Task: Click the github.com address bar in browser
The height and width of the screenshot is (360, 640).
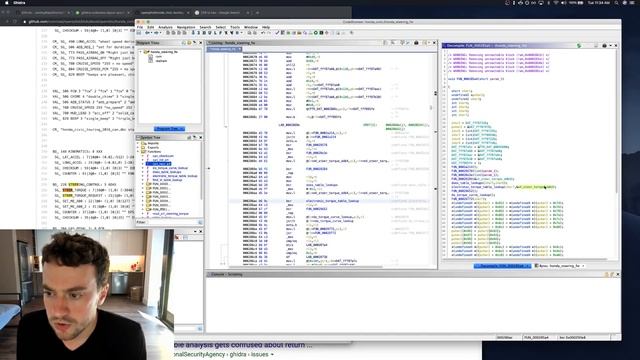Action: click(x=82, y=21)
